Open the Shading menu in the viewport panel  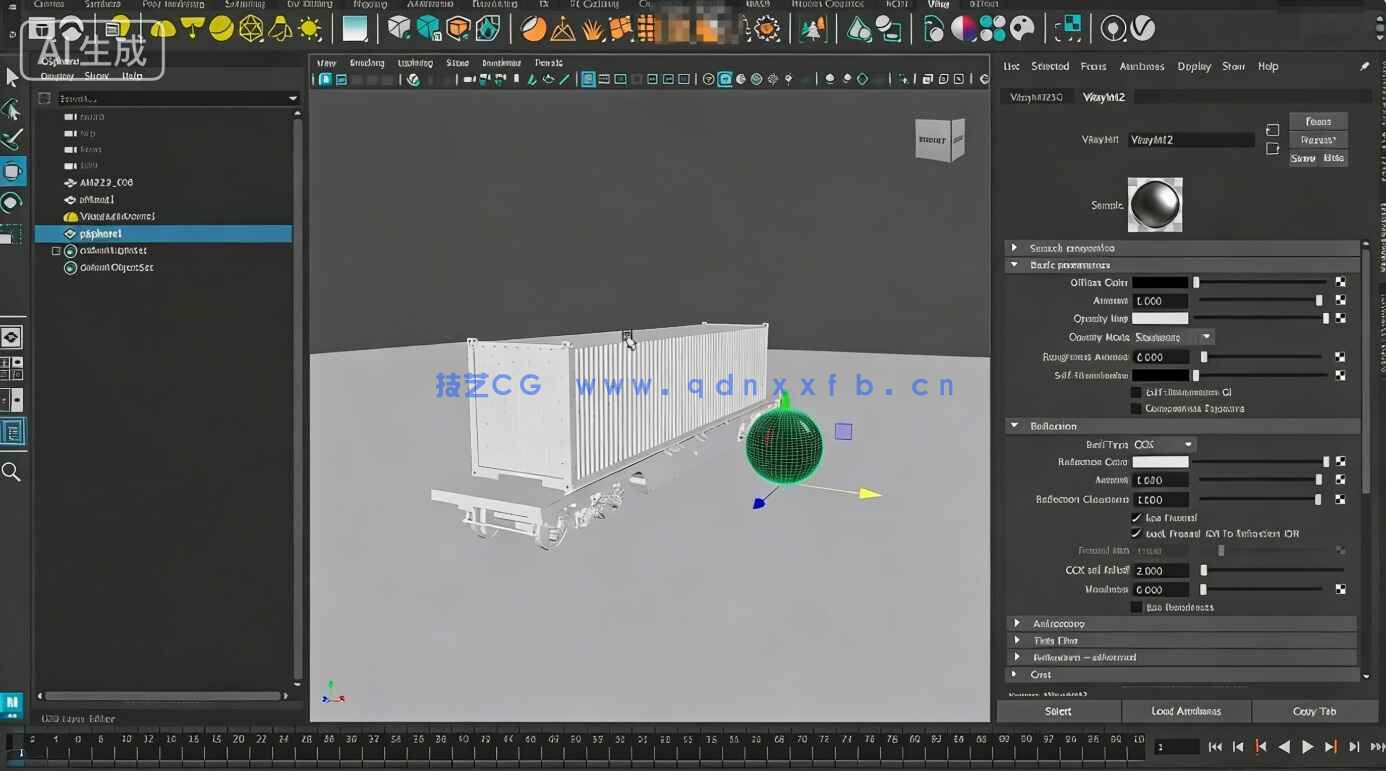tap(368, 62)
